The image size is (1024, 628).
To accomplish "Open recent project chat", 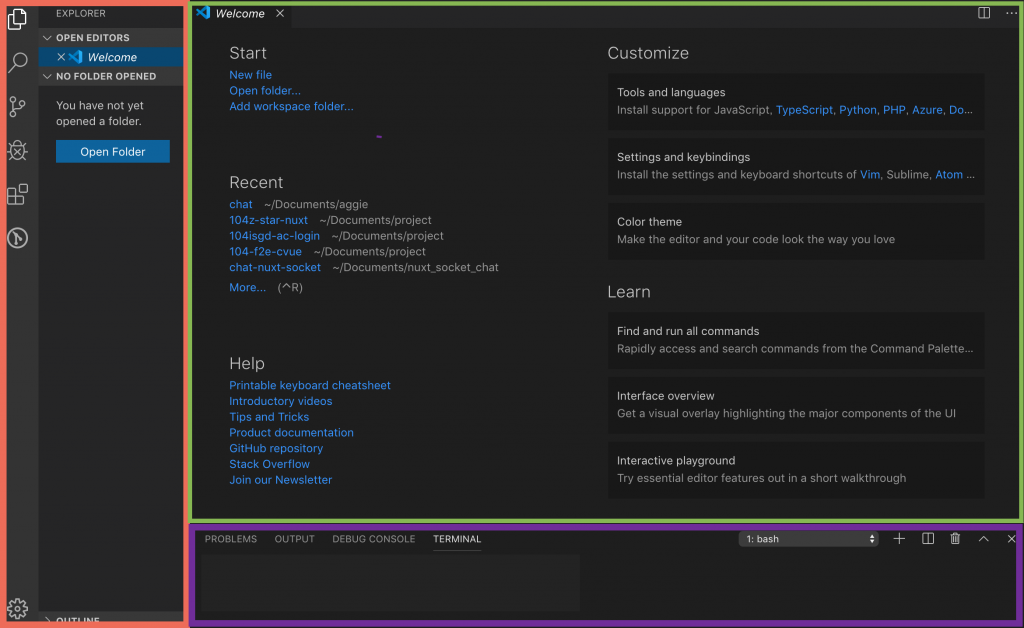I will click(240, 204).
